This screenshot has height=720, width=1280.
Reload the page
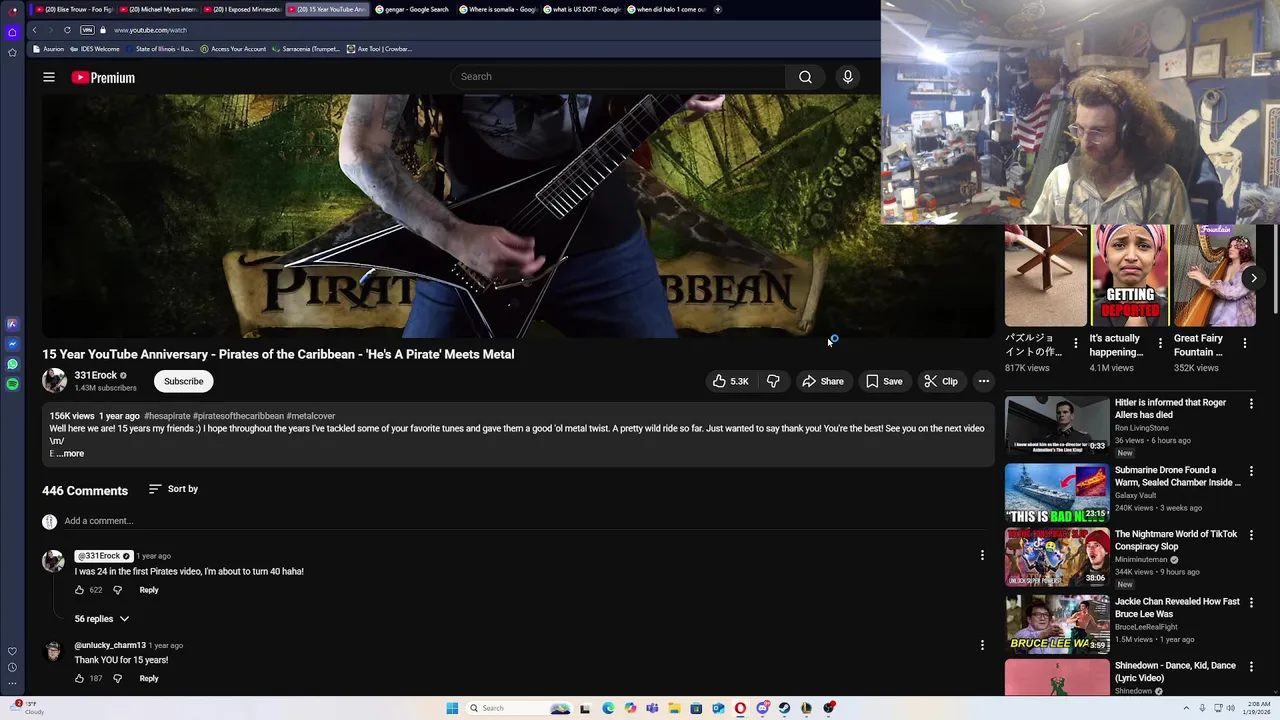click(x=67, y=30)
